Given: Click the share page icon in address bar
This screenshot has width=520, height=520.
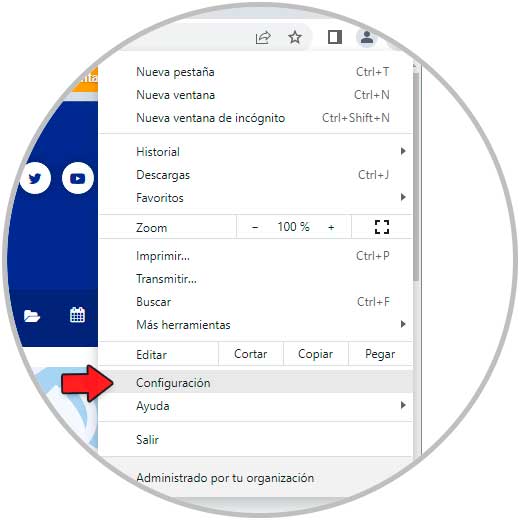Looking at the screenshot, I should click(263, 37).
